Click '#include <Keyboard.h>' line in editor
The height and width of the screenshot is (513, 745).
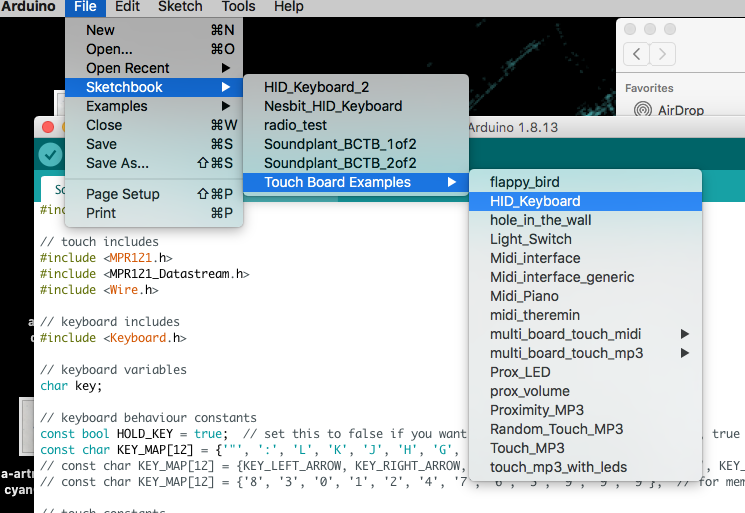[113, 338]
